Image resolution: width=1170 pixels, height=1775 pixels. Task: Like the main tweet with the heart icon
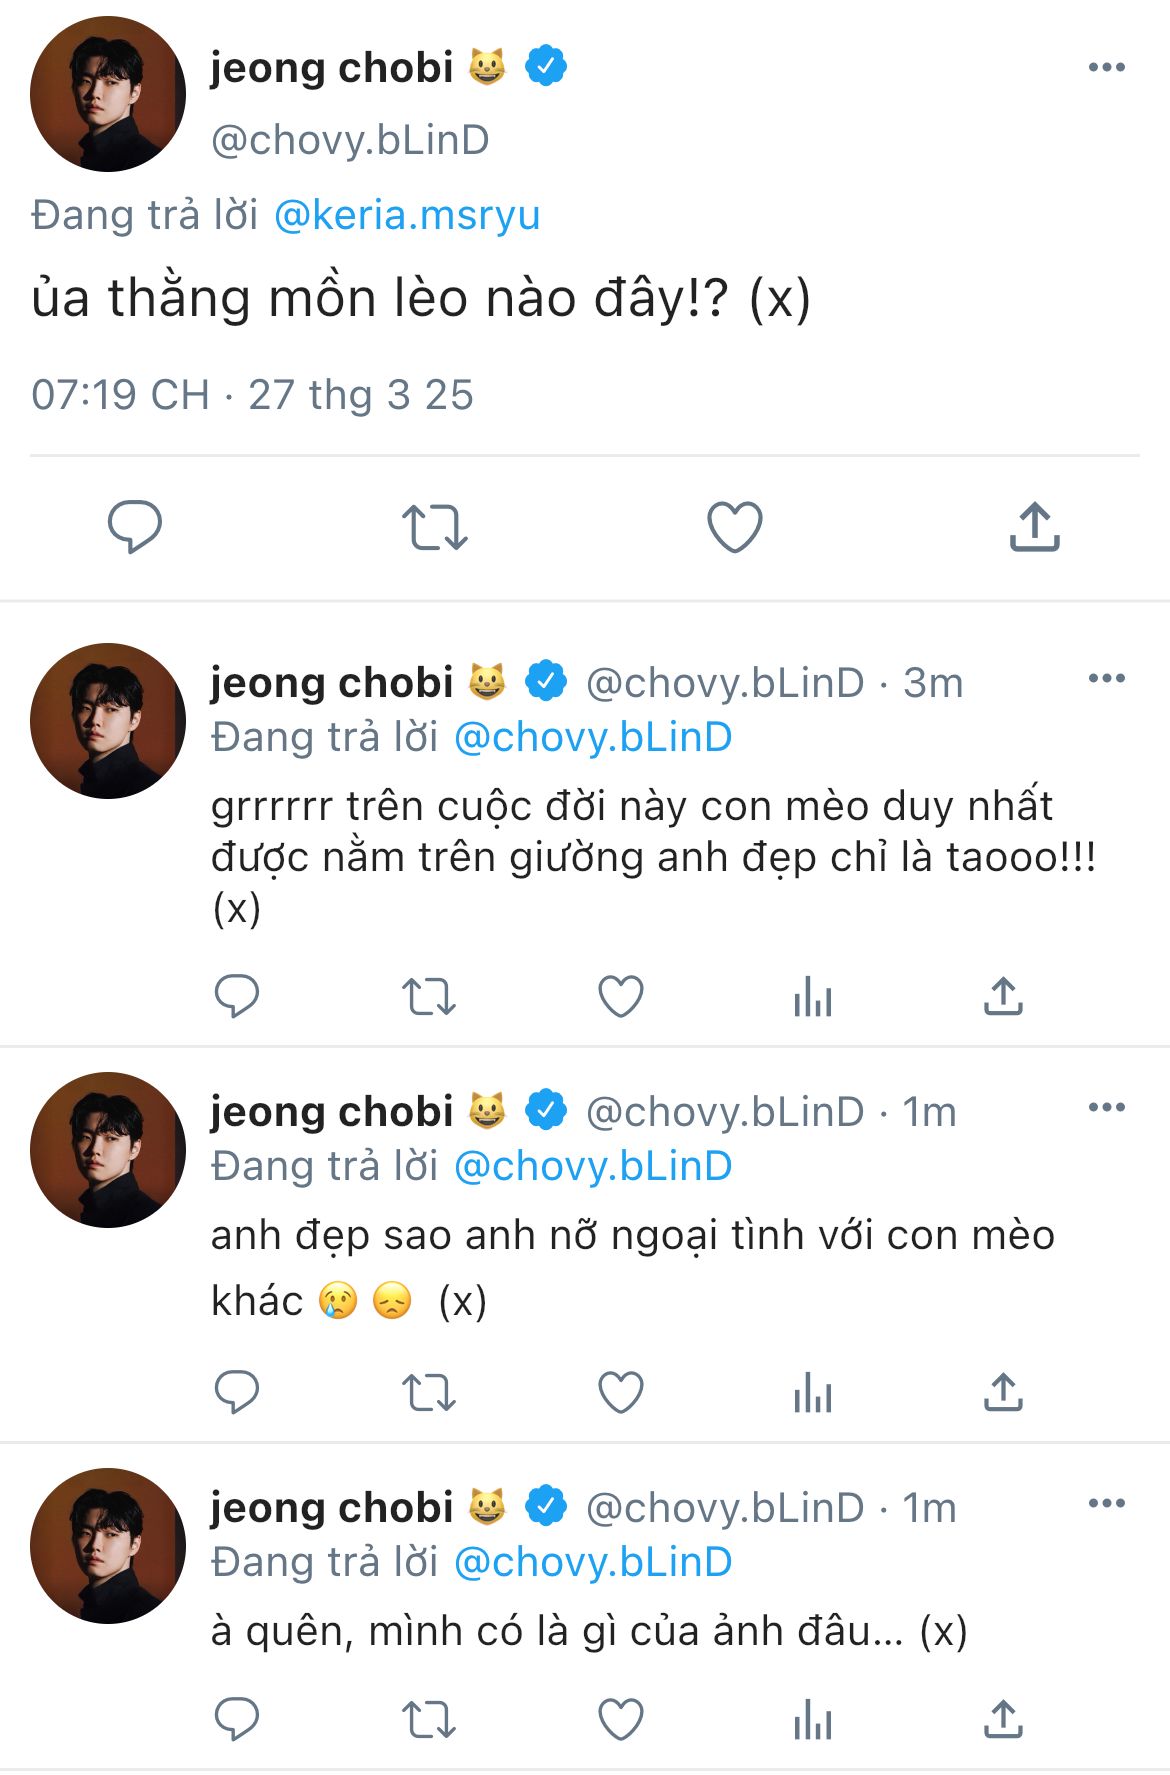click(734, 527)
